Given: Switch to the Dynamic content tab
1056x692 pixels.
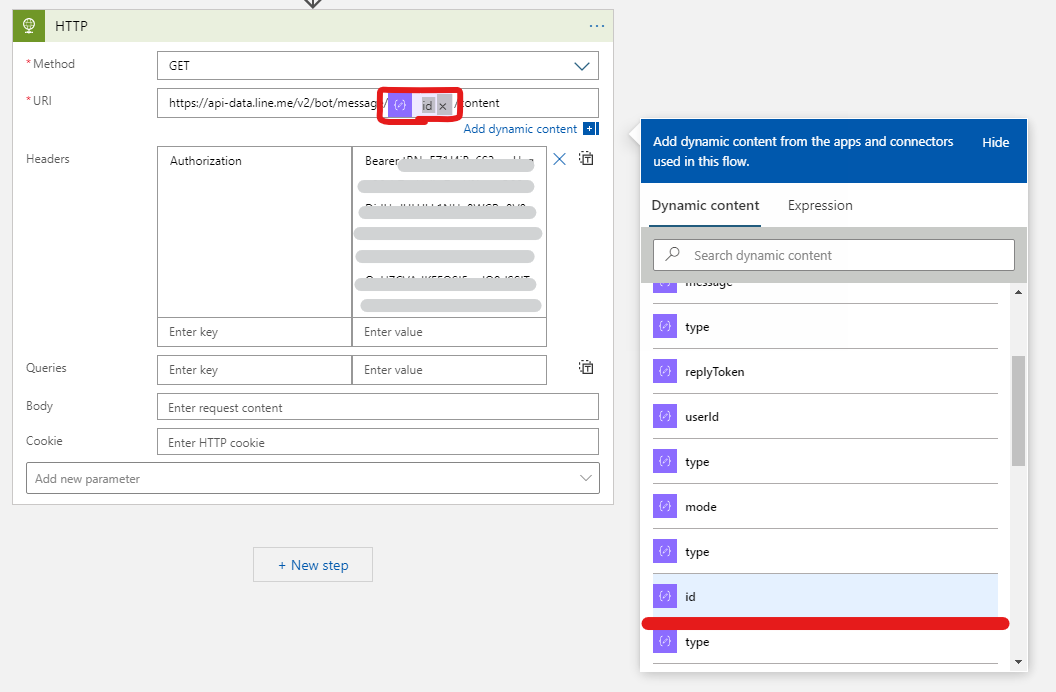Looking at the screenshot, I should [x=705, y=206].
